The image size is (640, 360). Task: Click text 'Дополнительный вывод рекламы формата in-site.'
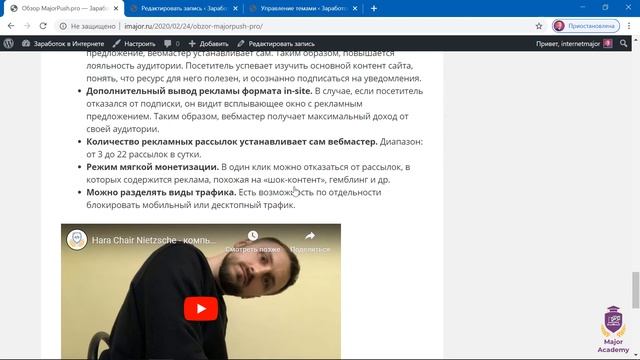coord(199,91)
